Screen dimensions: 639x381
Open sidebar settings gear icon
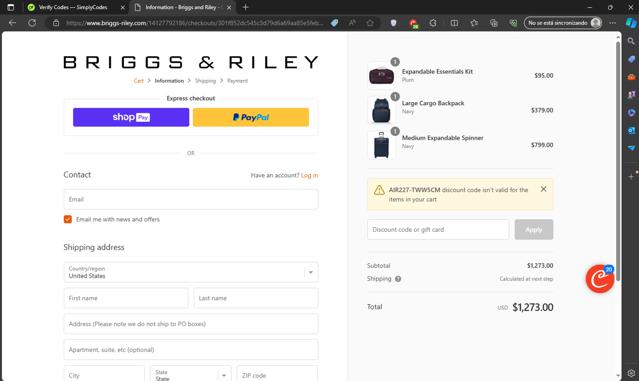(x=631, y=373)
